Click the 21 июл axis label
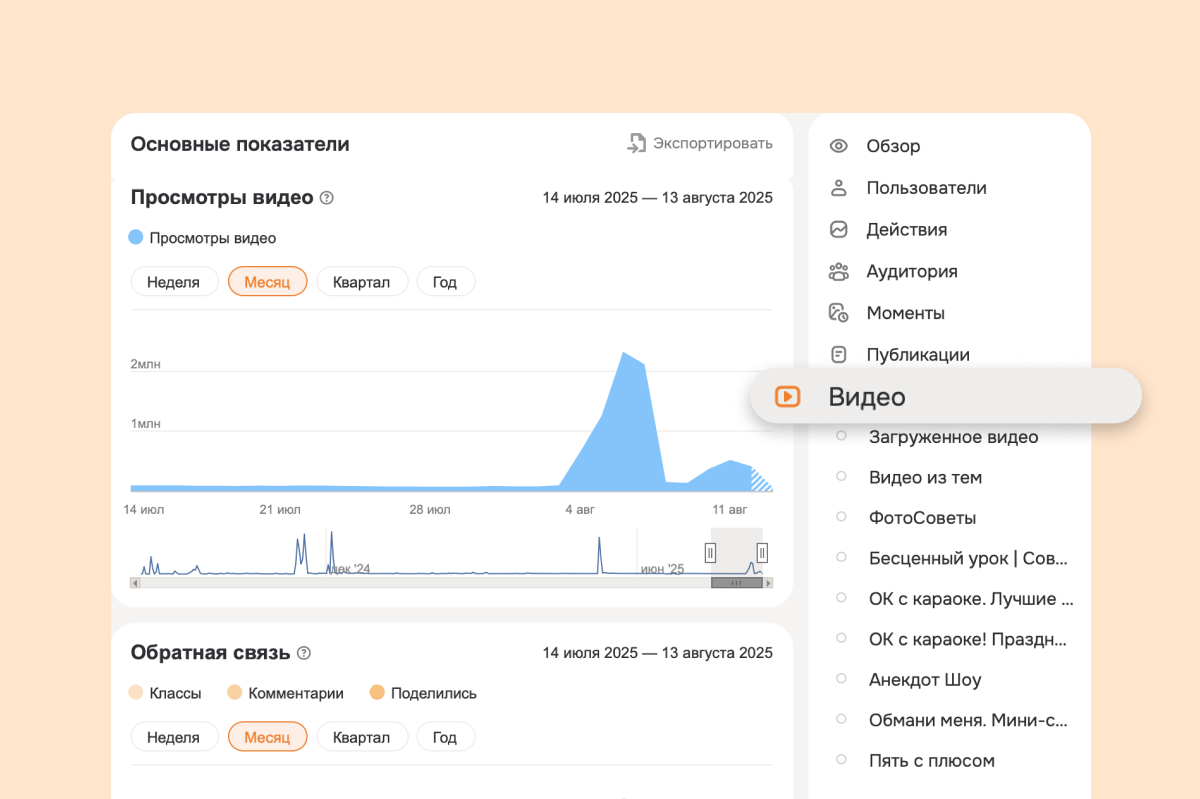Screen dimensions: 1200x799 point(280,510)
